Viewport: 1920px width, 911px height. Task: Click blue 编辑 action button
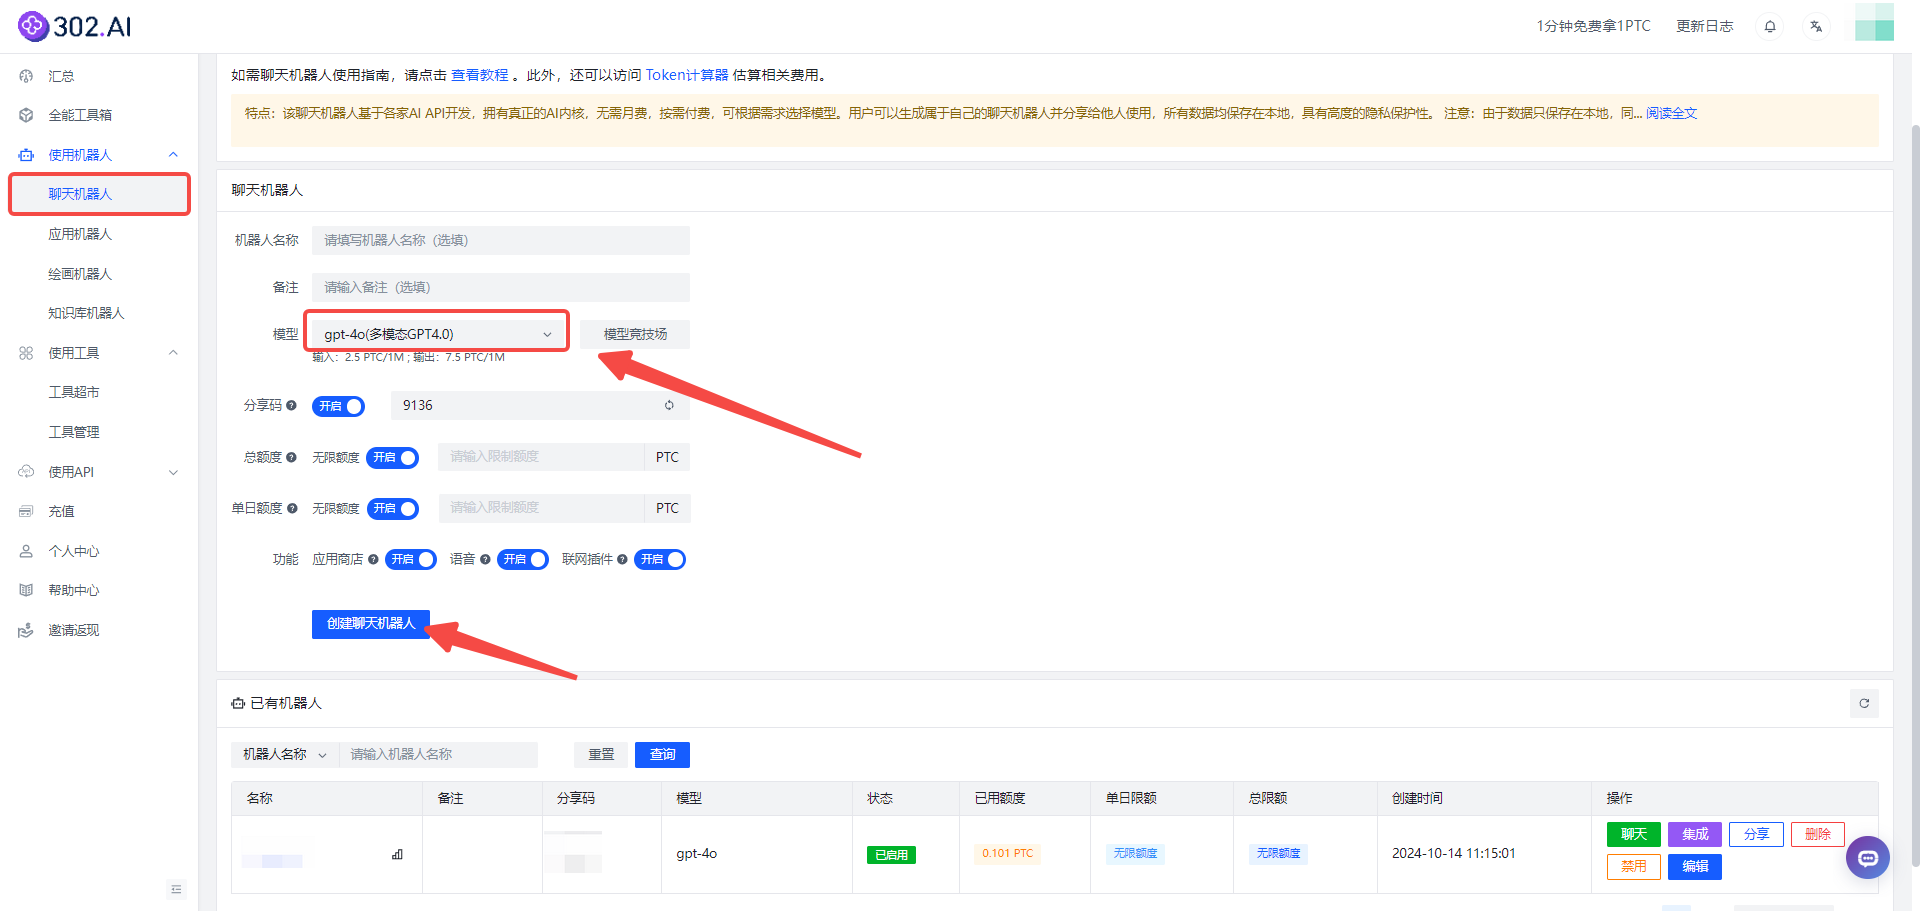tap(1695, 866)
